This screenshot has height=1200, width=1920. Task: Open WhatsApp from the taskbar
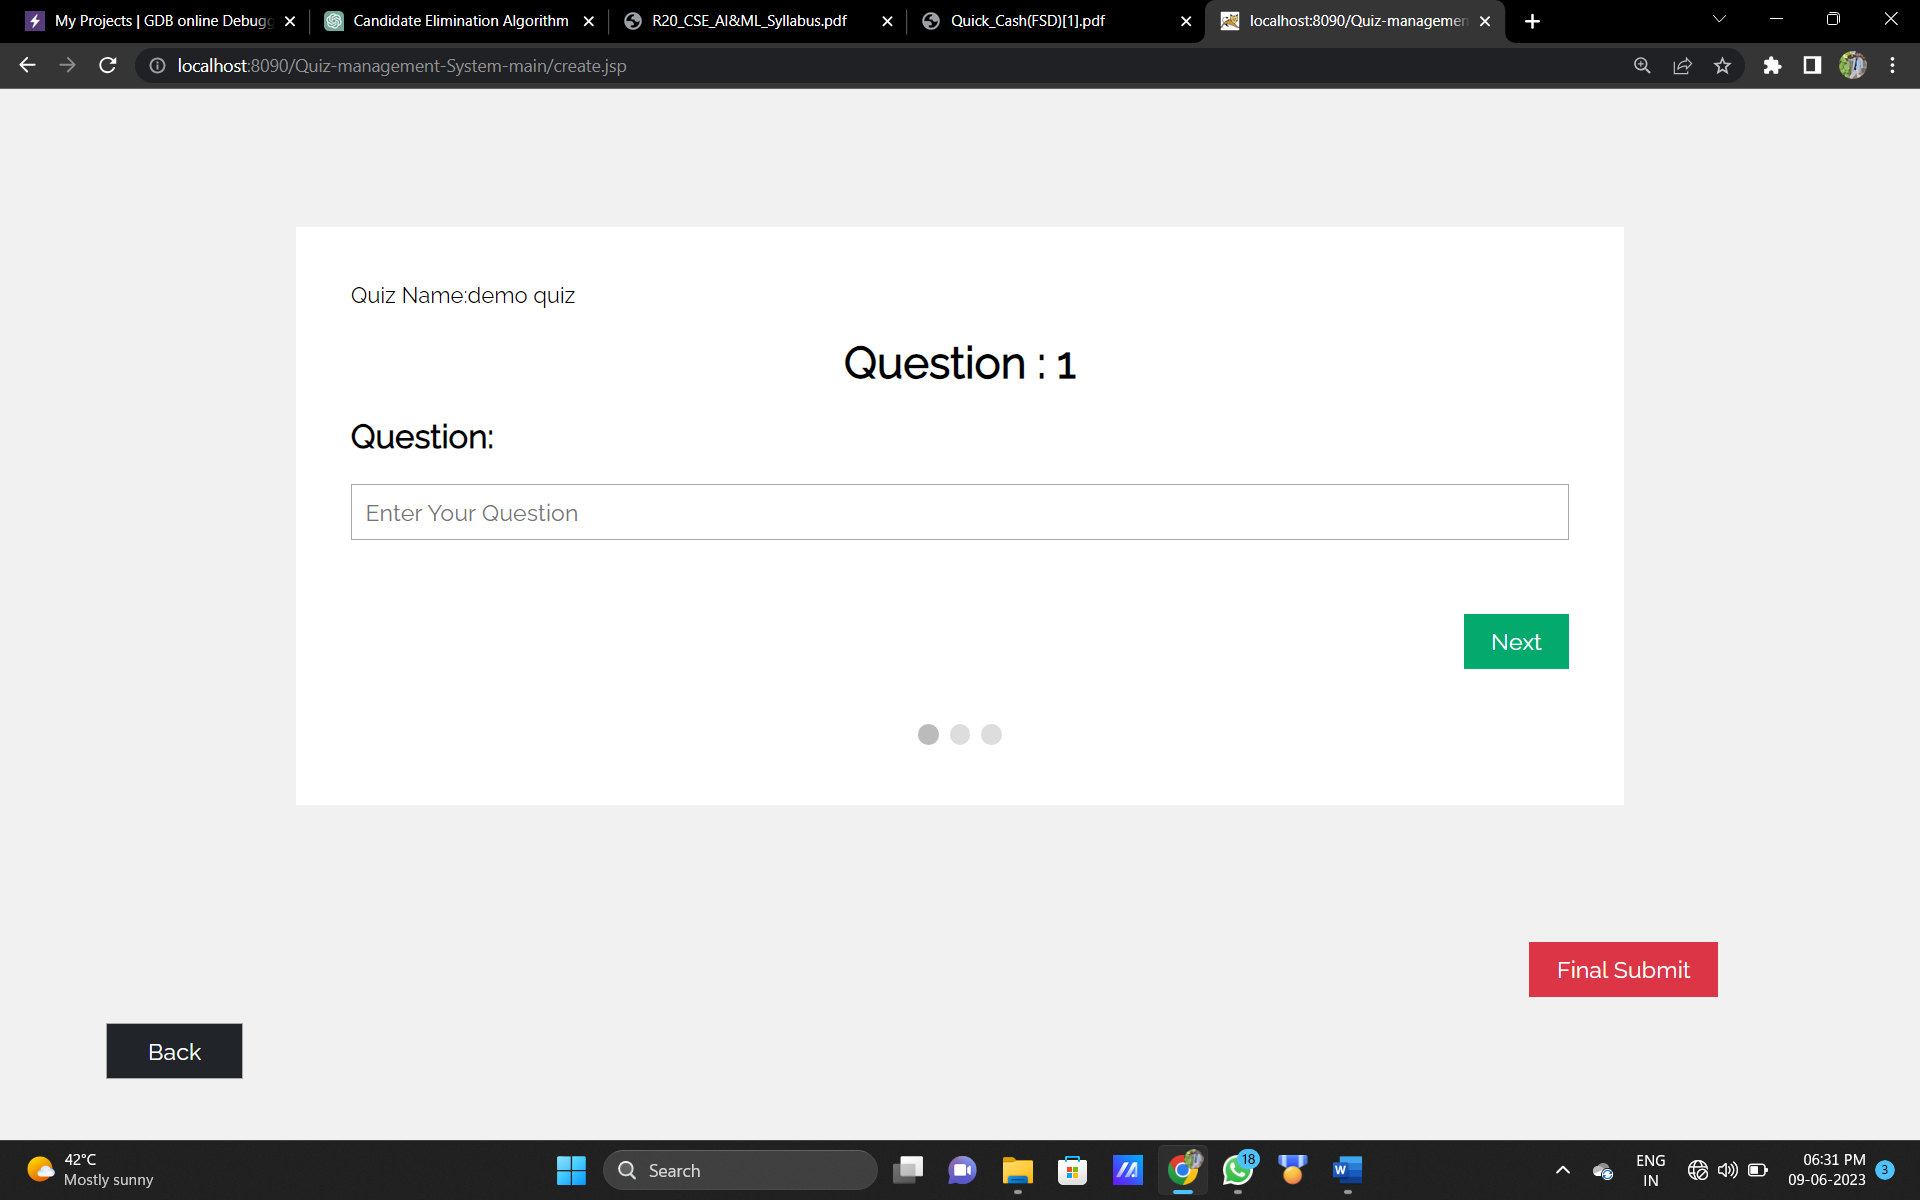click(1237, 1170)
